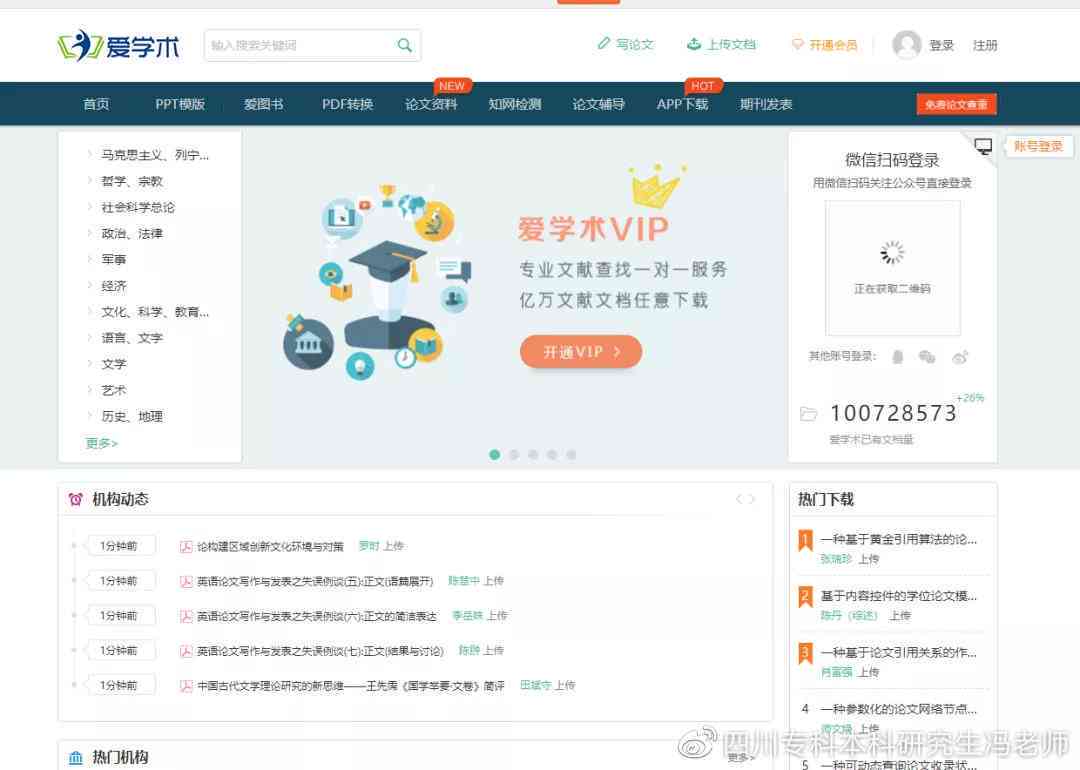Select the fourth carousel dot

point(552,455)
